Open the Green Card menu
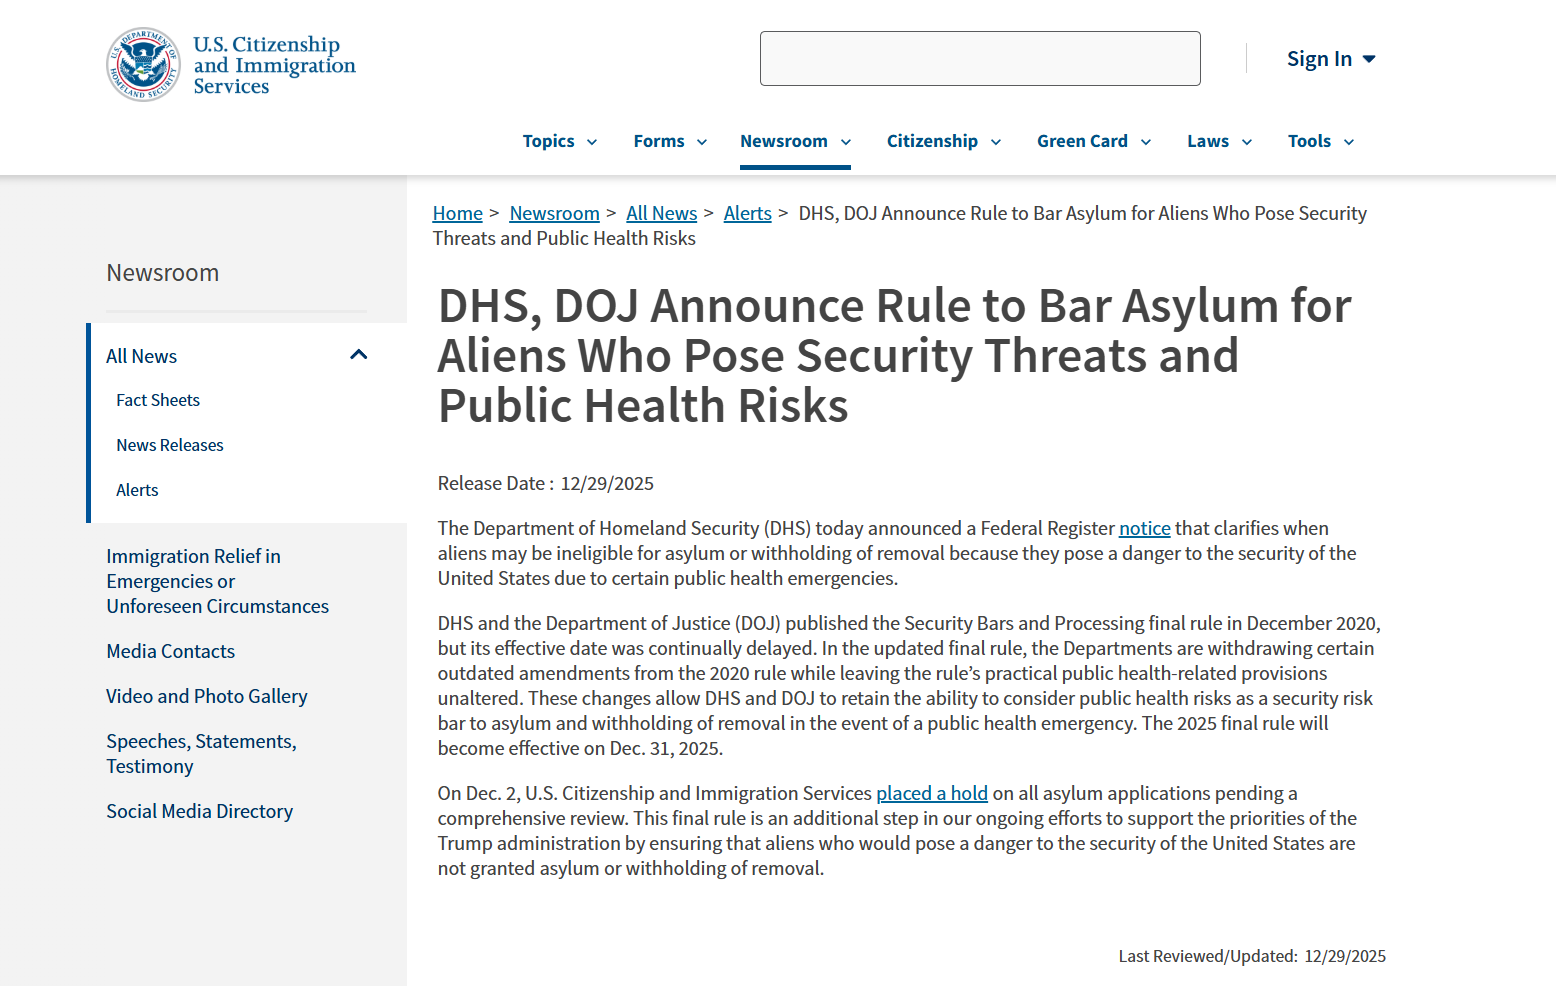1556x986 pixels. pyautogui.click(x=1093, y=142)
